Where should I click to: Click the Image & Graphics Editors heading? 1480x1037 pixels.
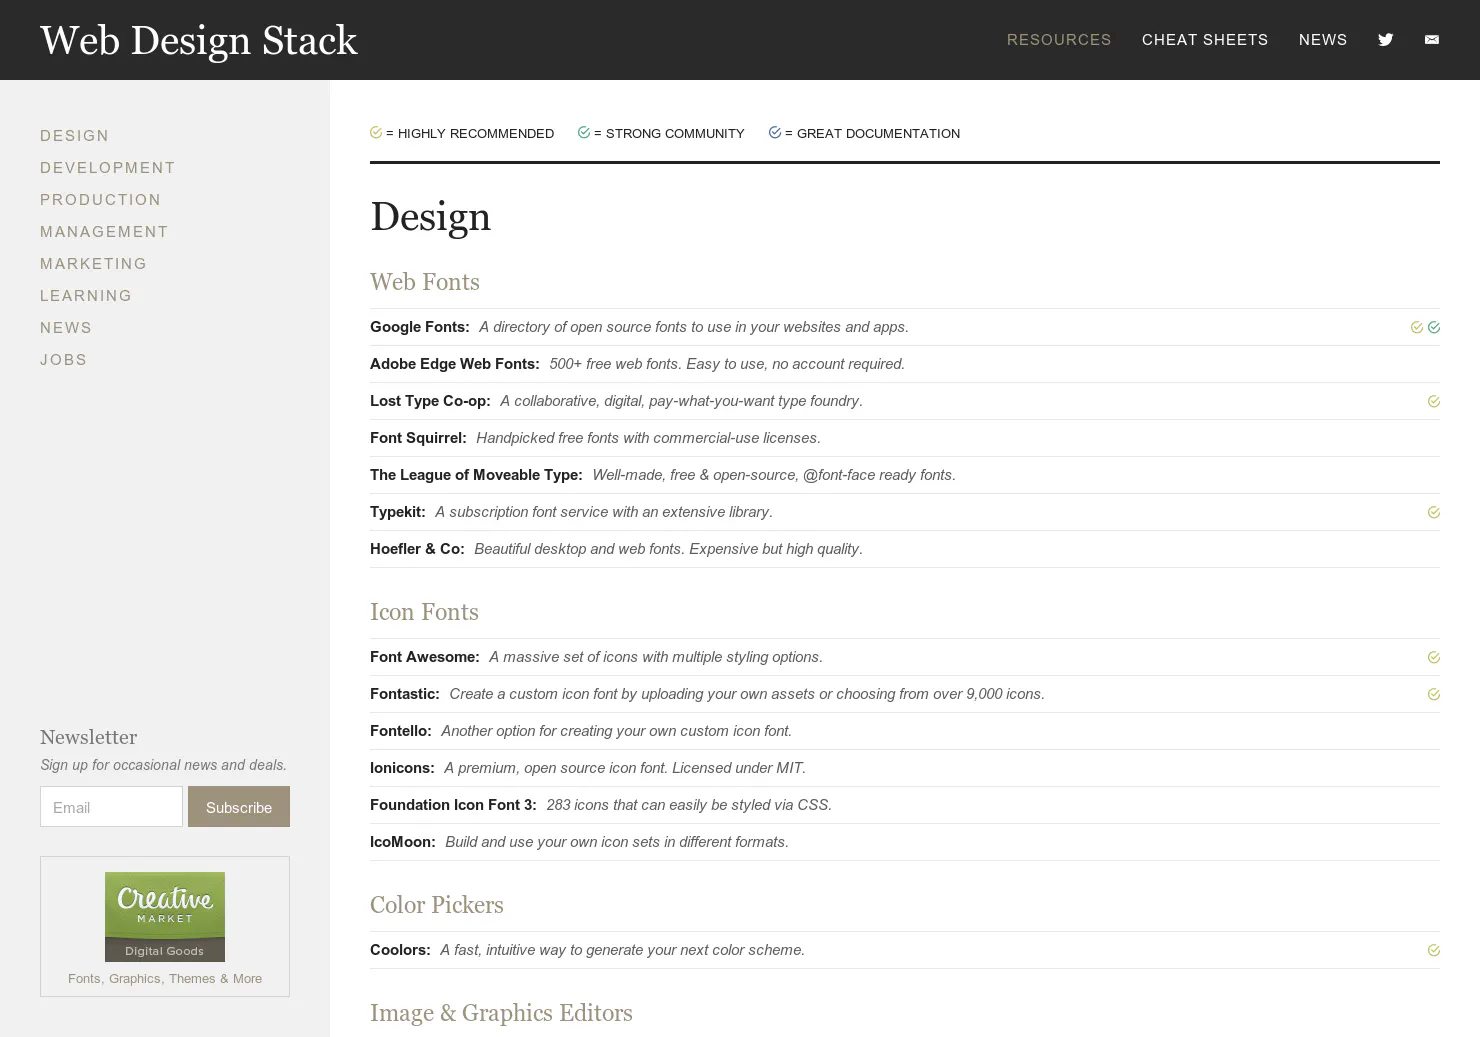click(501, 1013)
